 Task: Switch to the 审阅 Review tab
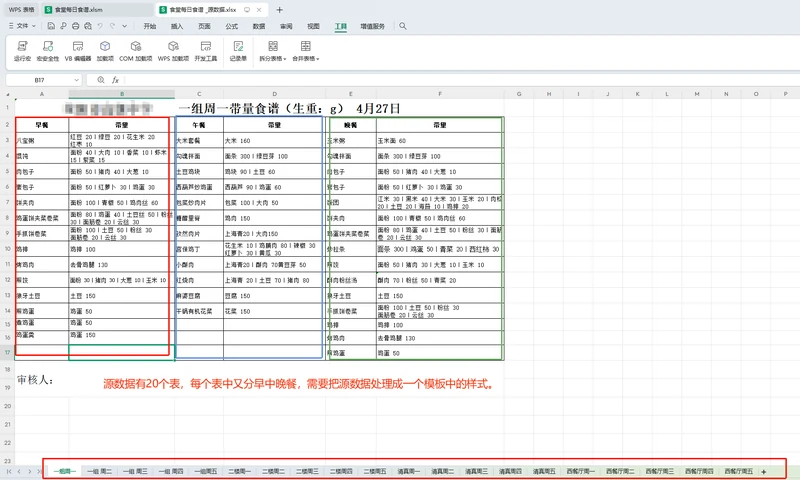tap(286, 26)
